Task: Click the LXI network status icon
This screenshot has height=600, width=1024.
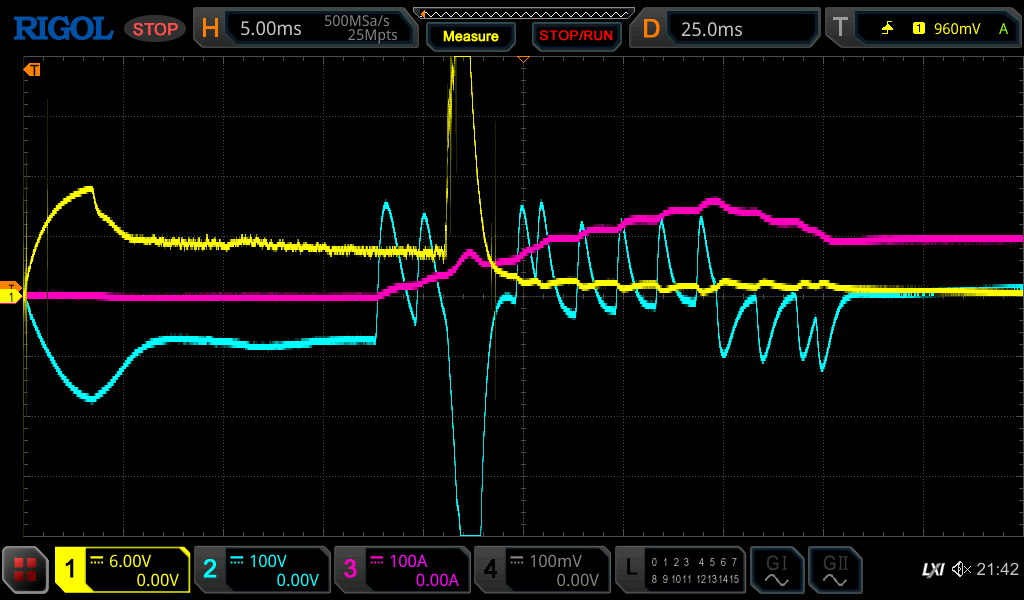Action: (932, 570)
